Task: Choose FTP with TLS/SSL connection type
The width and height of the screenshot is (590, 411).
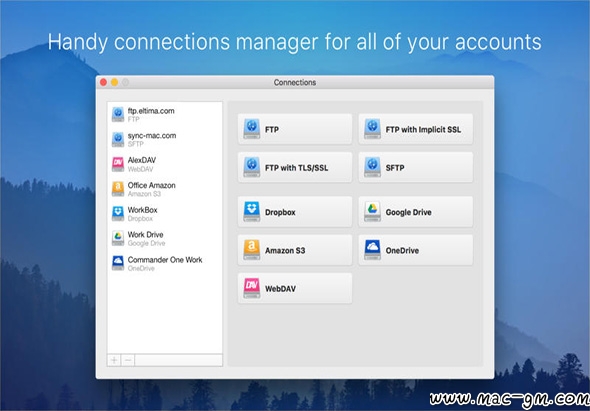Action: [295, 167]
